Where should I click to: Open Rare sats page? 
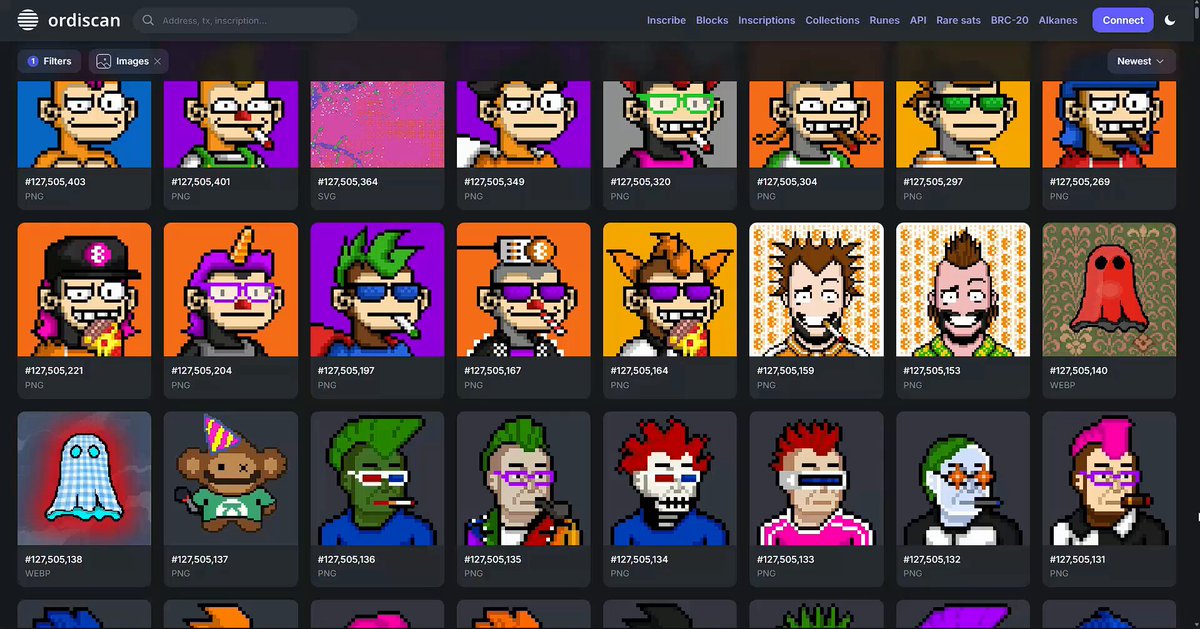click(959, 20)
